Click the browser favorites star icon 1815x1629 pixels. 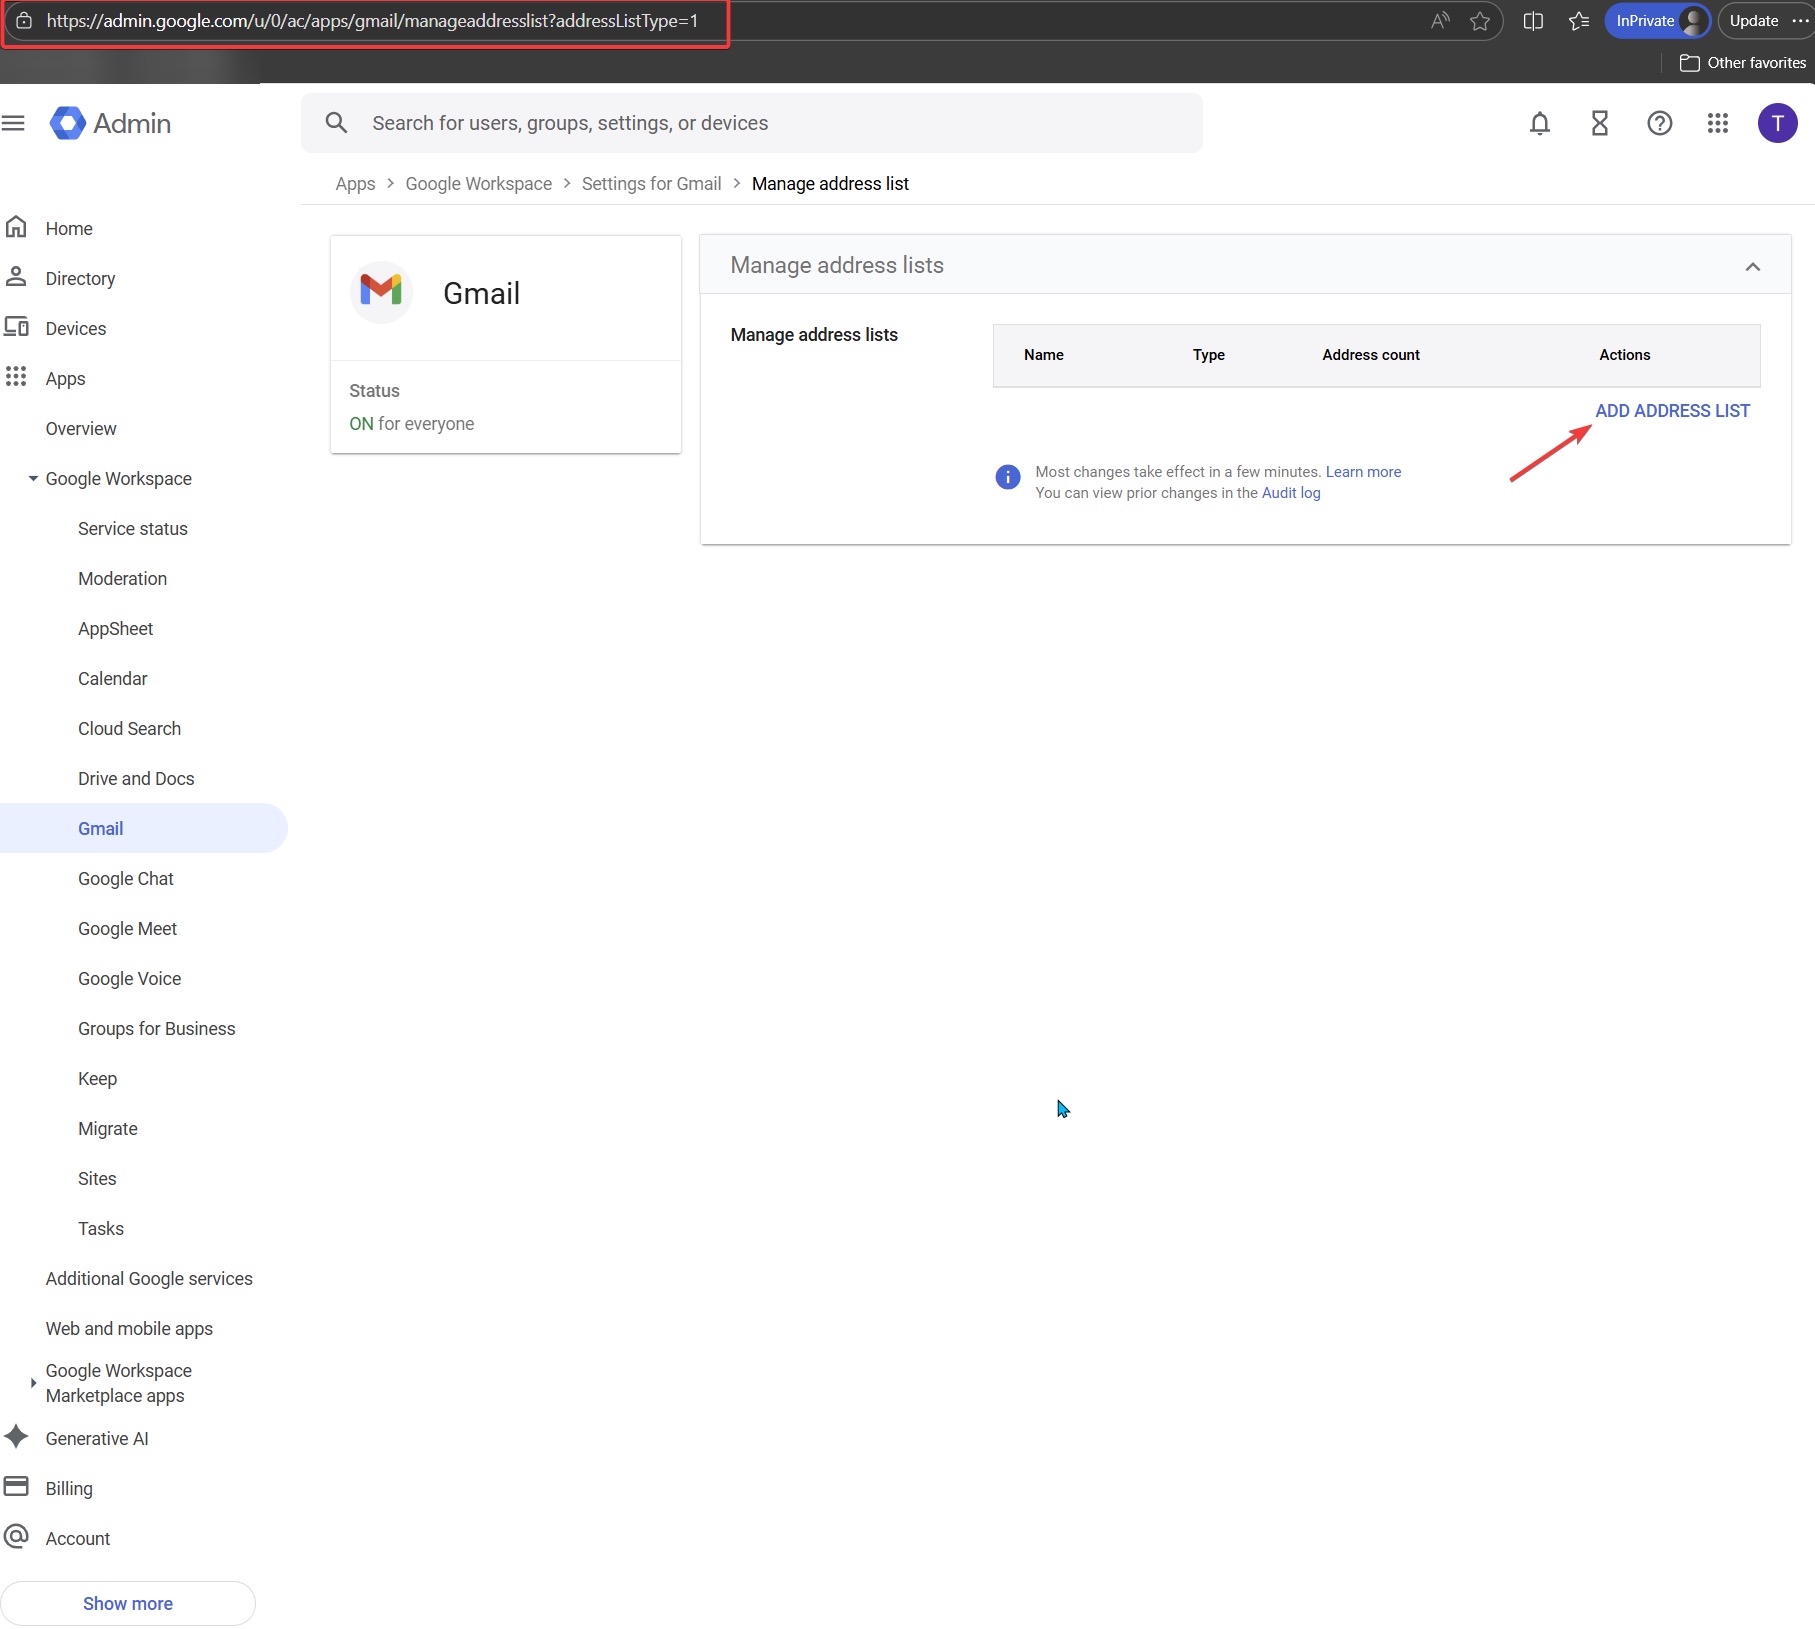click(1480, 21)
